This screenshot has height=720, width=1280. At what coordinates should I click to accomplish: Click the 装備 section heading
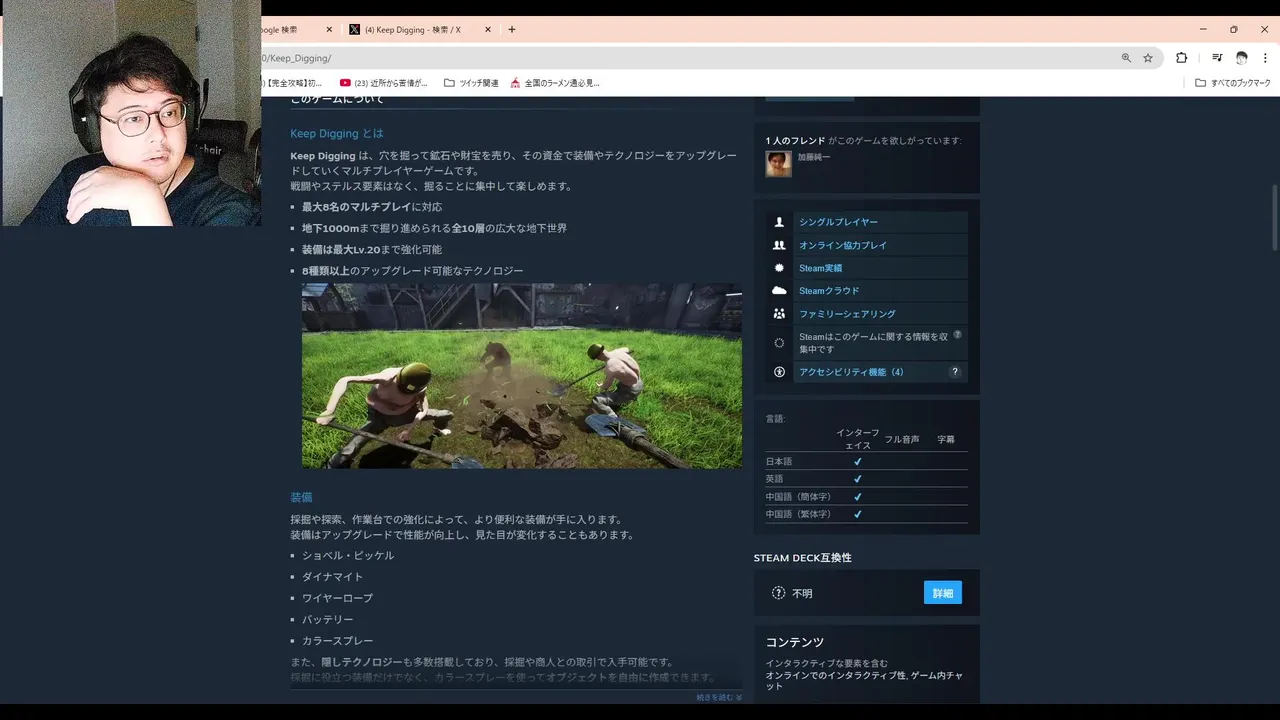point(301,497)
